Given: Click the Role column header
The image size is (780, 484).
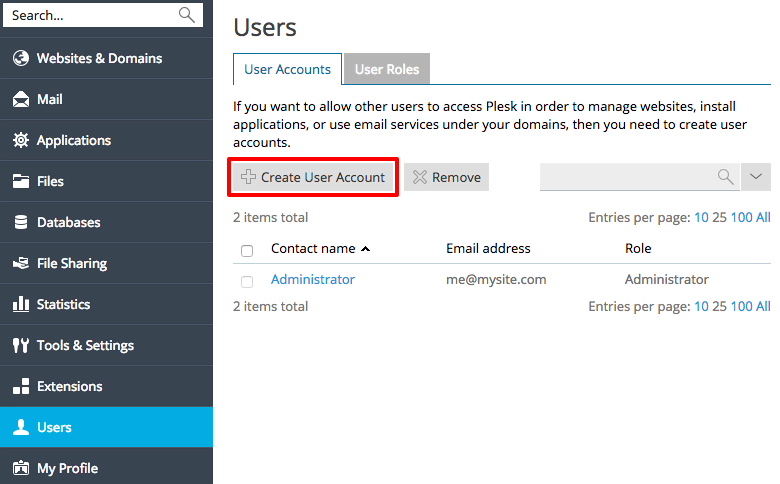Looking at the screenshot, I should [x=638, y=249].
